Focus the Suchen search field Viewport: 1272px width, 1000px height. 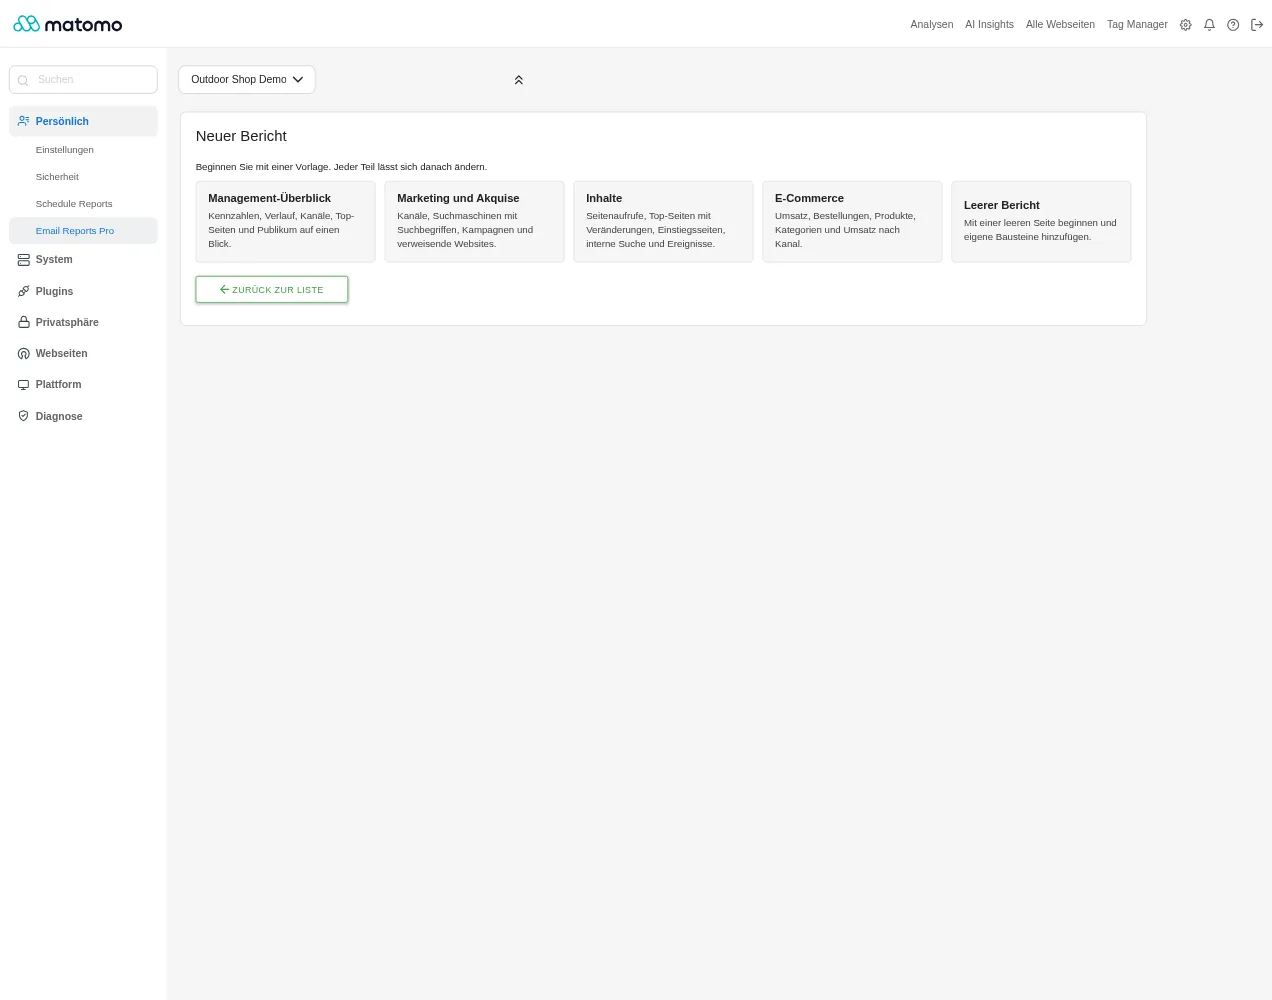coord(83,80)
